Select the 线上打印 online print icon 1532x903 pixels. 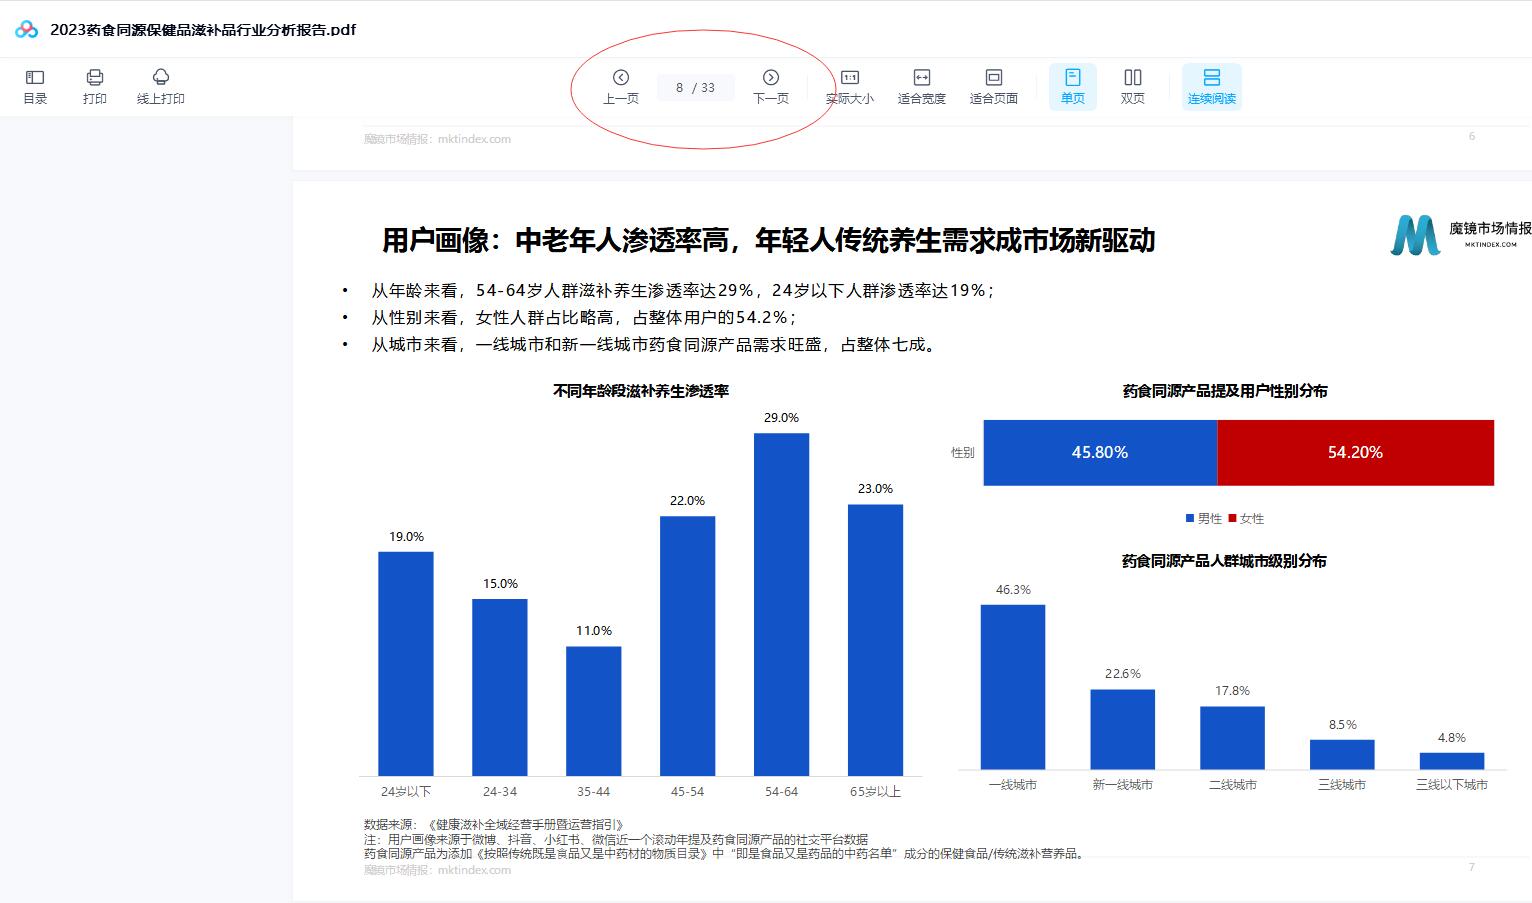160,86
